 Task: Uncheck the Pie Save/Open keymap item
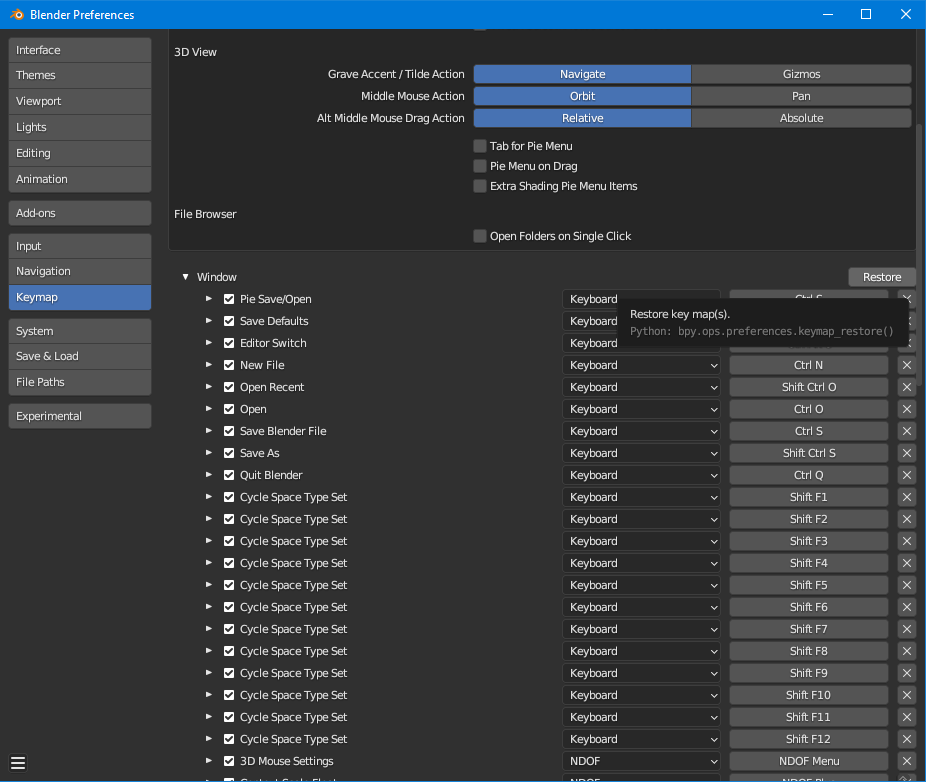point(229,299)
